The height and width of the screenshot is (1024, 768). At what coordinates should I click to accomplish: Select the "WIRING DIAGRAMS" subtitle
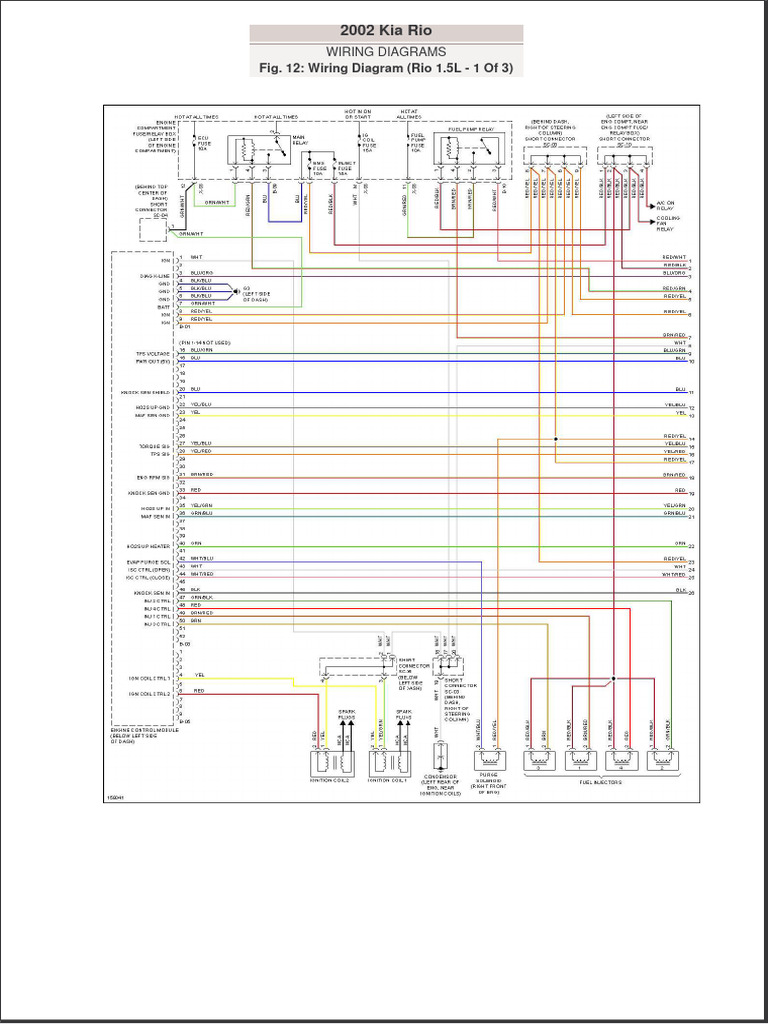386,52
